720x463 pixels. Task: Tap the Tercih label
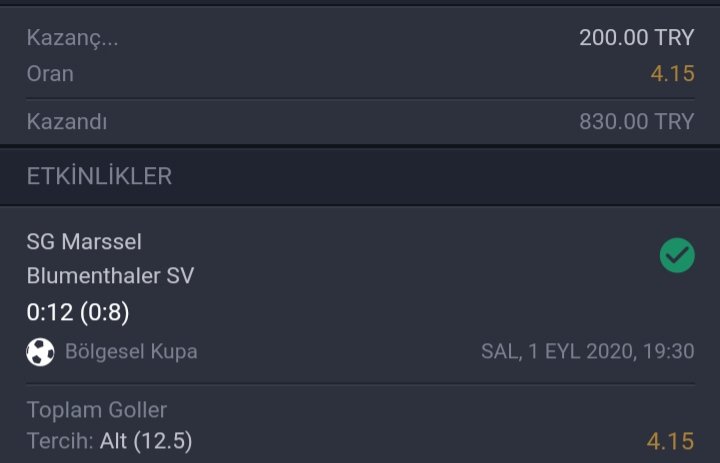(60, 441)
